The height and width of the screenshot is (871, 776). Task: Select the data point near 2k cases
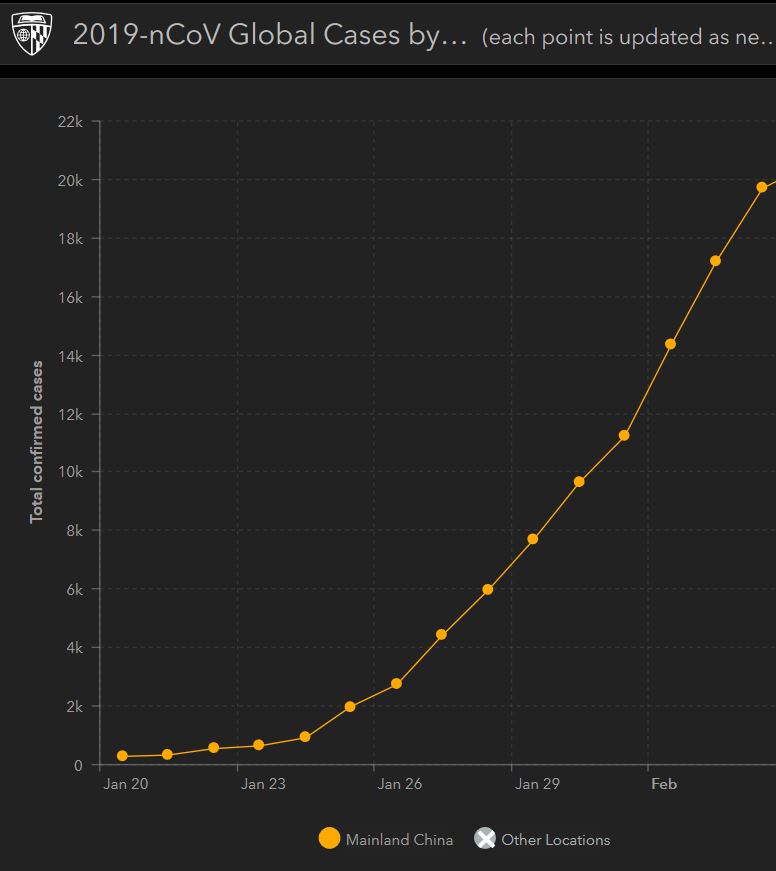(x=350, y=707)
